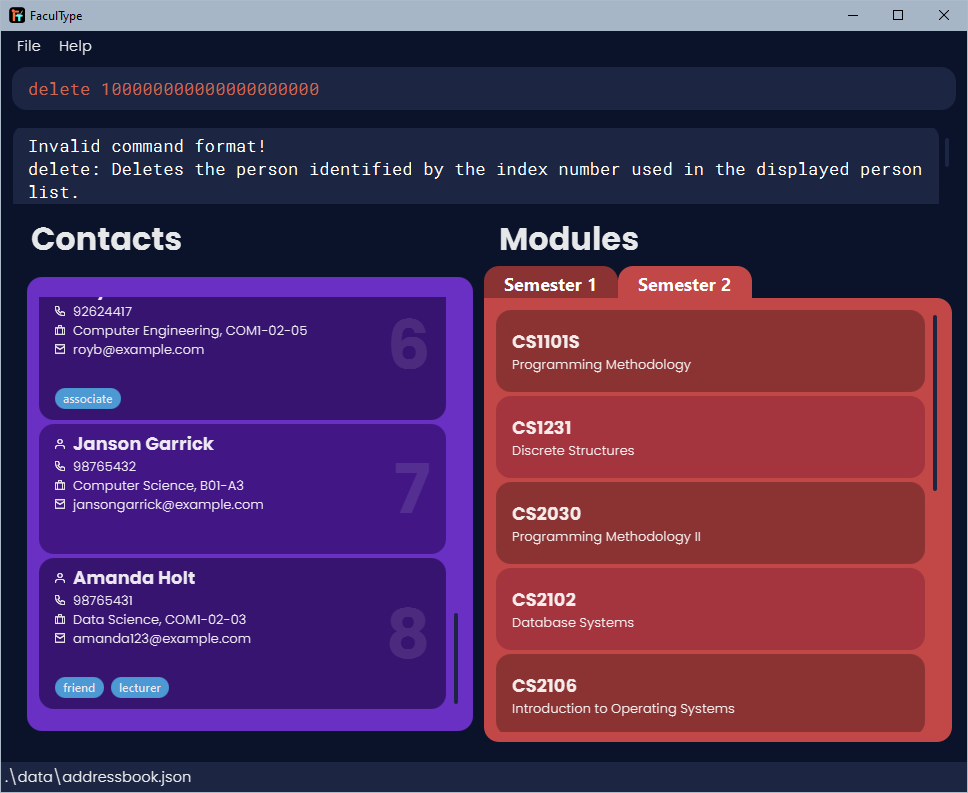Minimize the FaculType window
Viewport: 968px width, 793px height.
coord(853,15)
